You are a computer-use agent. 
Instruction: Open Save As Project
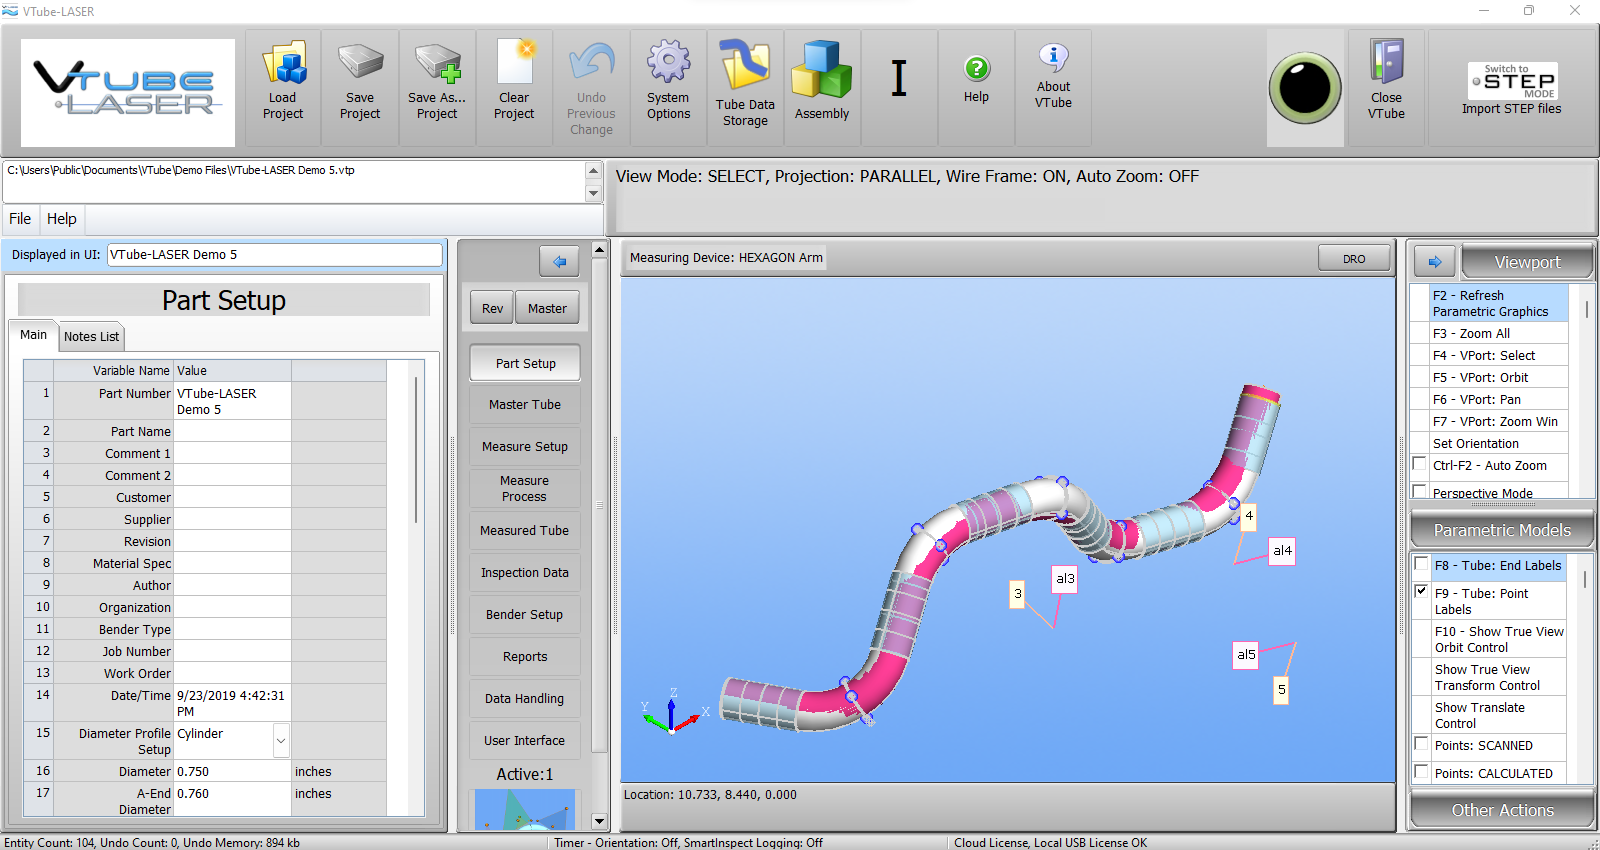(x=437, y=63)
